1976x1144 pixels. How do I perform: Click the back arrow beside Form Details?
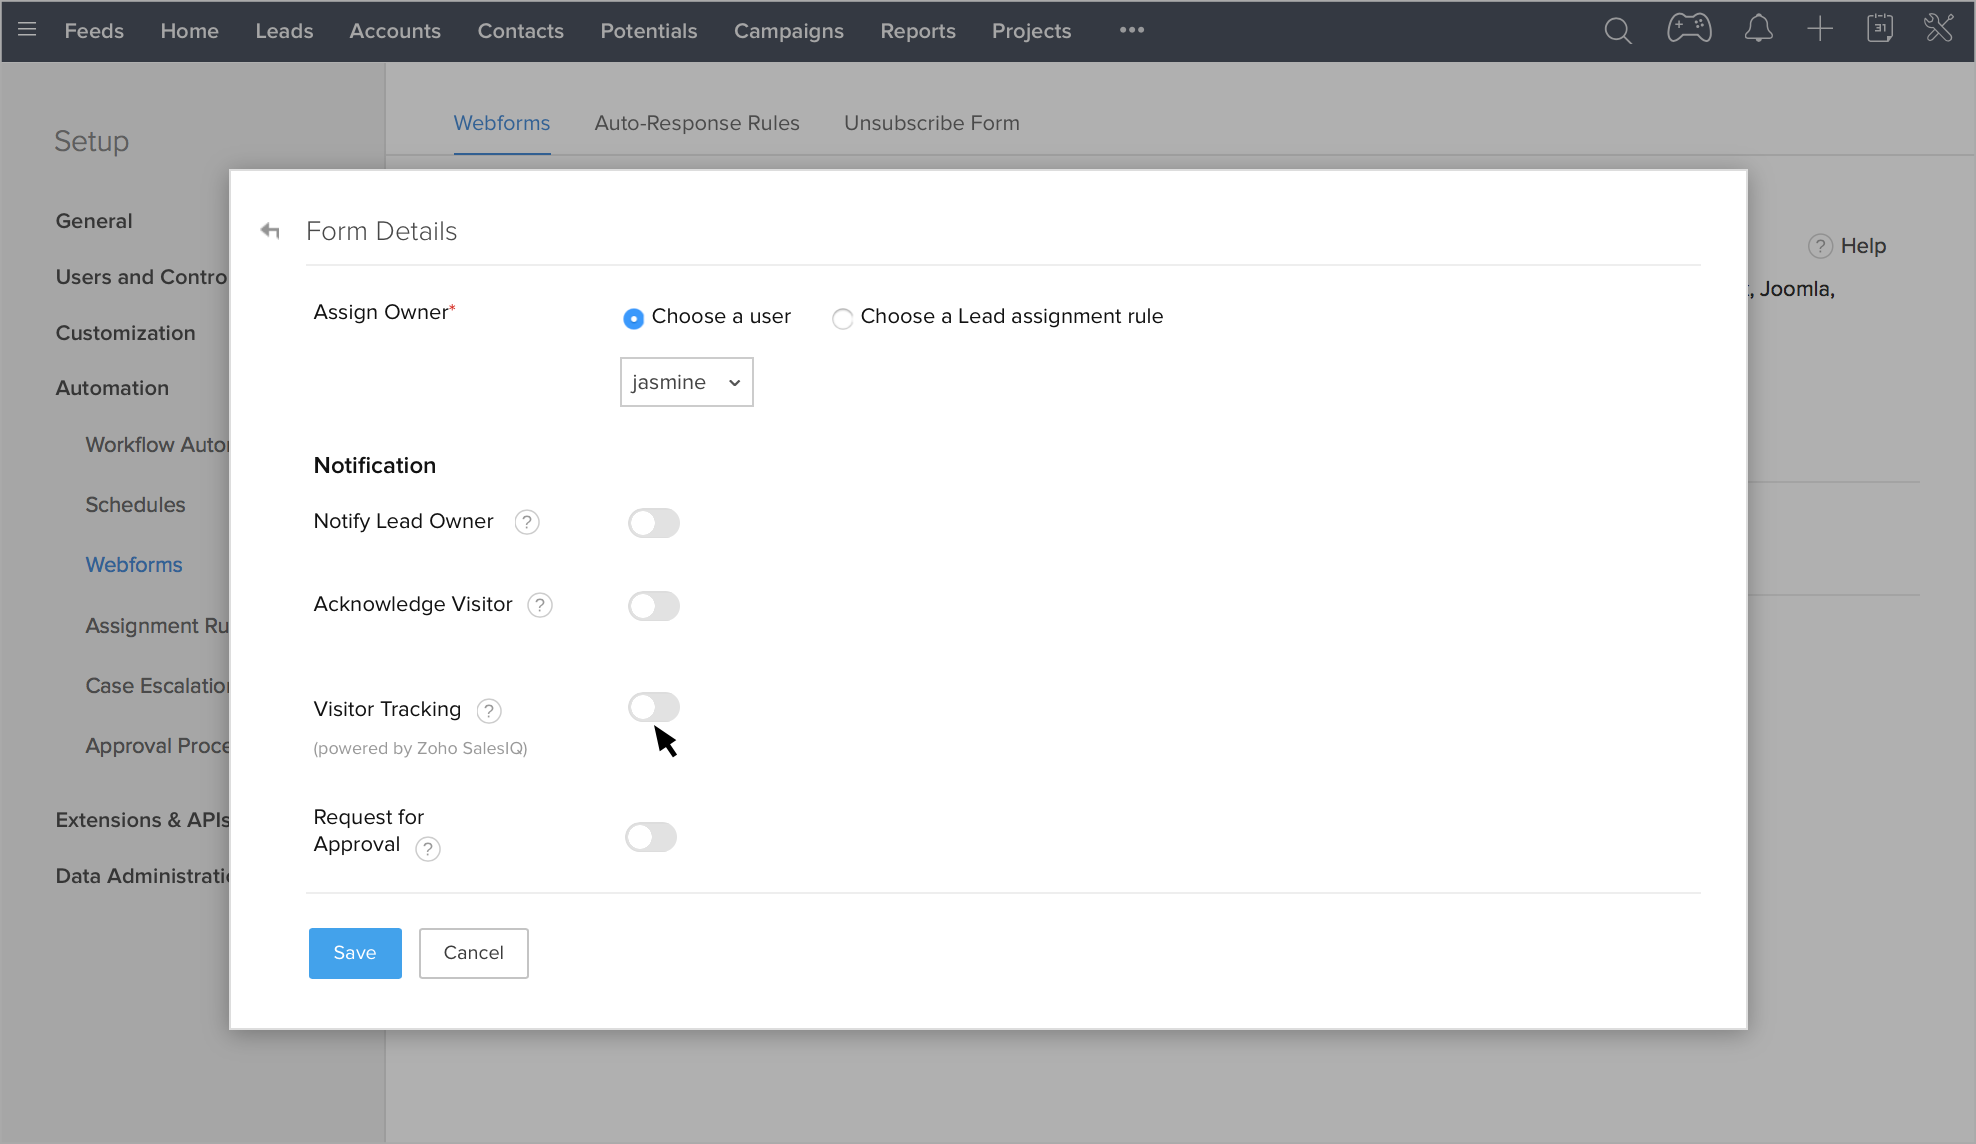pos(270,231)
